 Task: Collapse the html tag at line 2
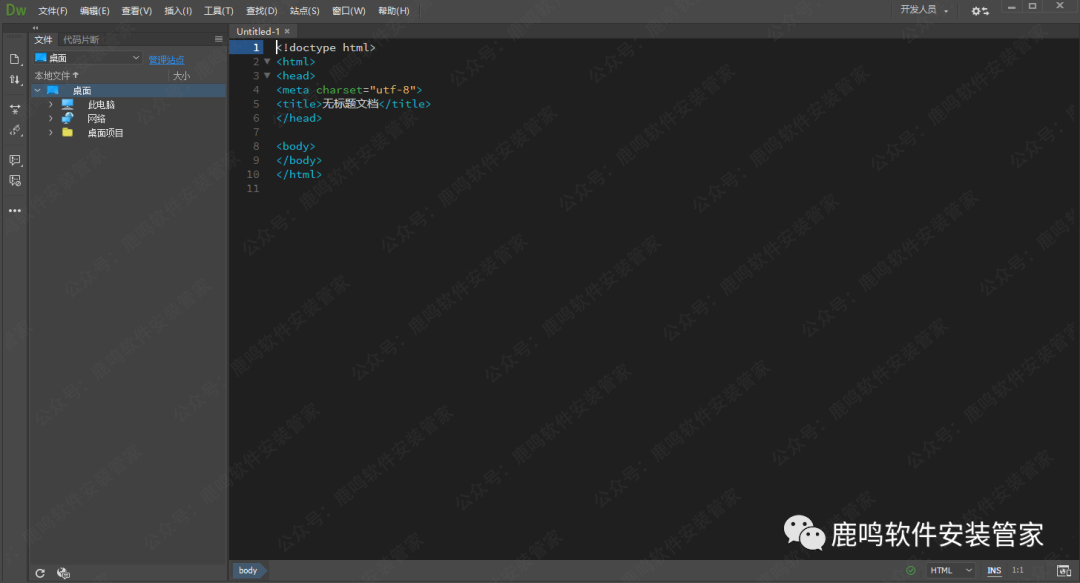(267, 62)
